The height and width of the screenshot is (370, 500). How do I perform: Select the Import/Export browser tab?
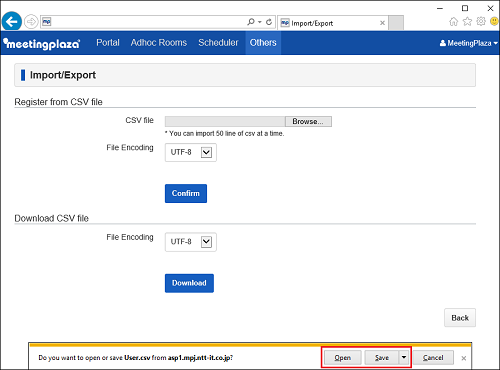(x=332, y=23)
